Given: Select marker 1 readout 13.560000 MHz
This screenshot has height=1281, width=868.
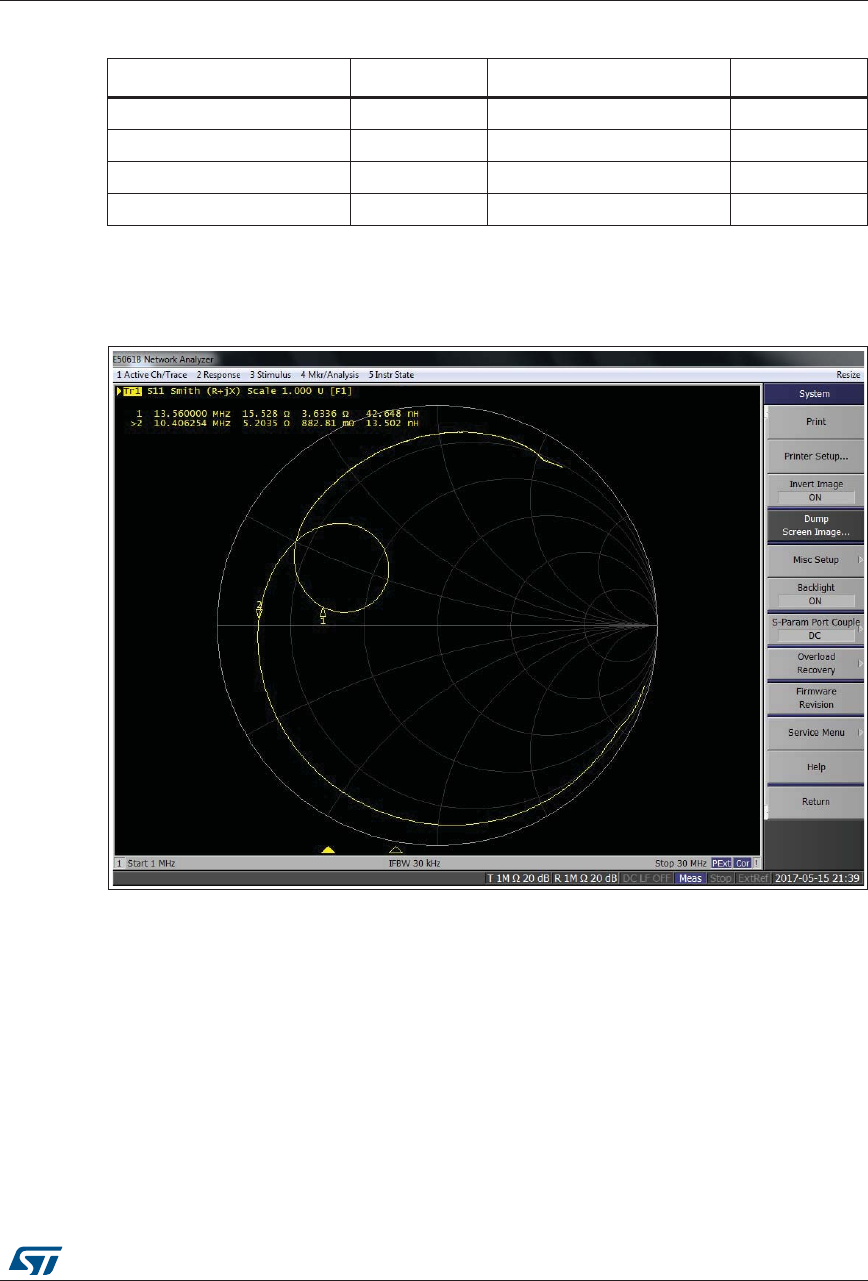Looking at the screenshot, I should [x=193, y=413].
